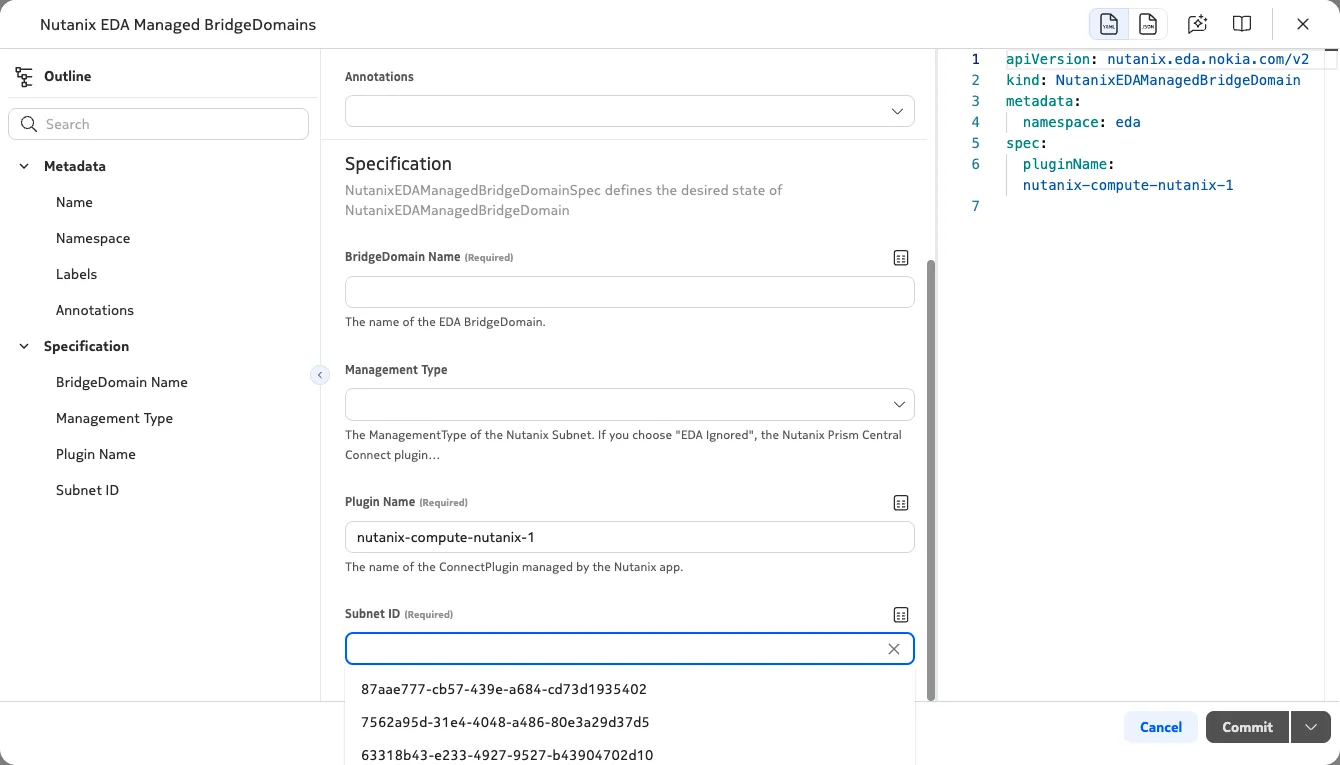Click the Cancel button

click(x=1161, y=727)
